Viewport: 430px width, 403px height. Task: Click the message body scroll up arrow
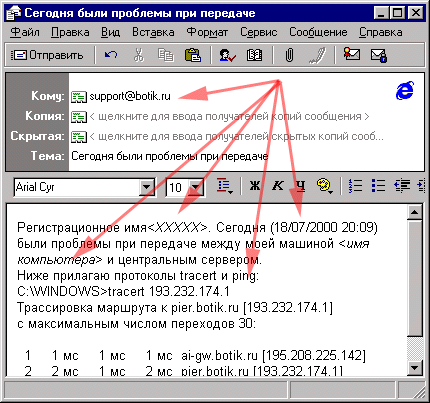point(415,213)
